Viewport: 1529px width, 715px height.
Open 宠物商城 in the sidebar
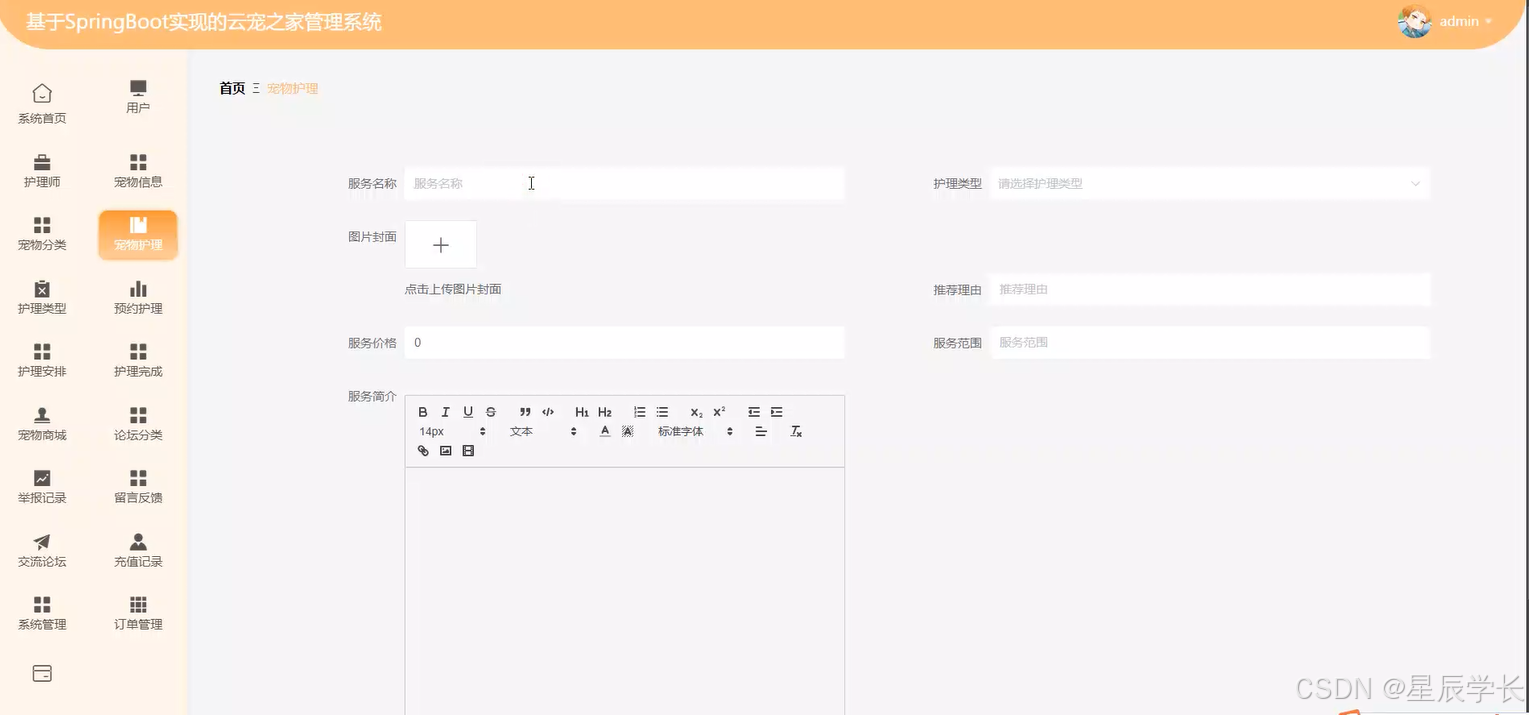tap(42, 424)
